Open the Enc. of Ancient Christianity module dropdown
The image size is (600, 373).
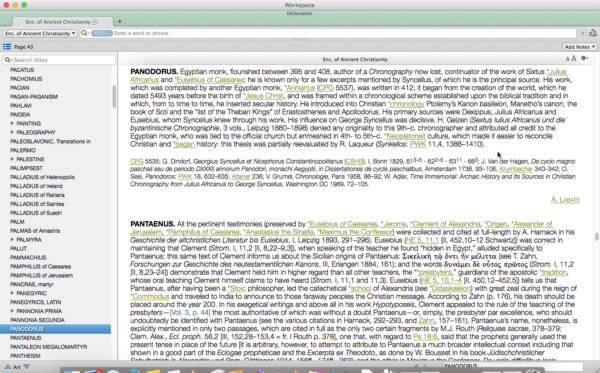(x=40, y=33)
